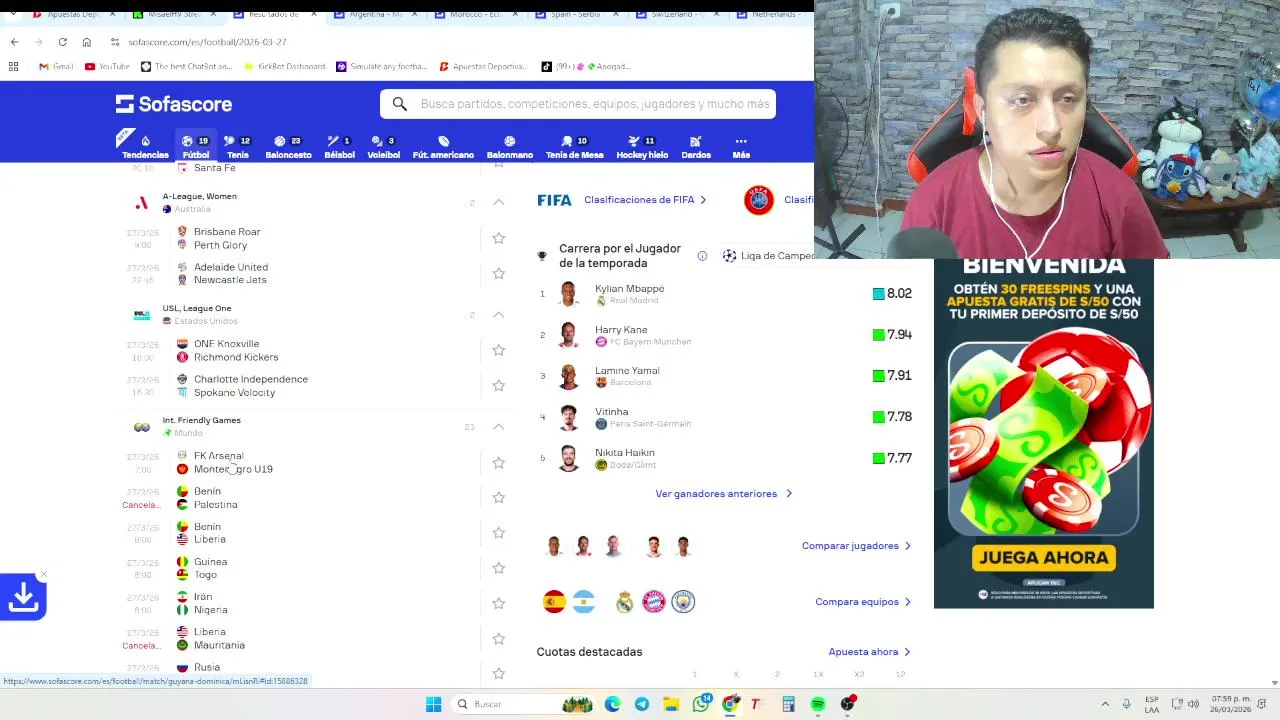Select the Spain flag for team comparison
This screenshot has width=1280, height=720.
click(554, 602)
